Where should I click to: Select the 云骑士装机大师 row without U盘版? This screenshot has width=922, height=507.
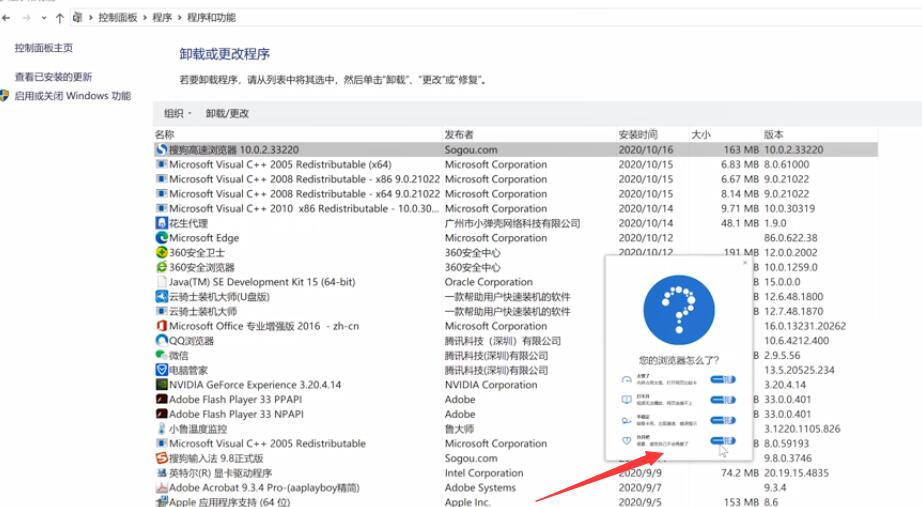click(x=516, y=311)
